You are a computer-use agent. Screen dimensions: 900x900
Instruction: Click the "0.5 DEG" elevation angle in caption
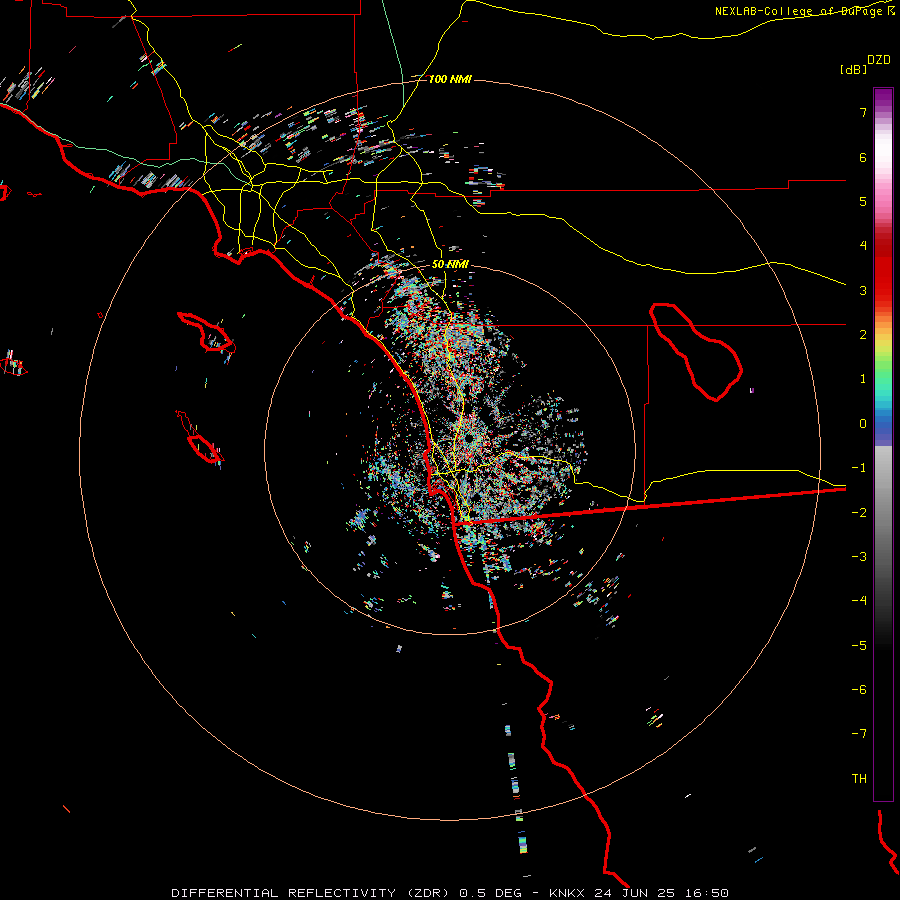491,893
